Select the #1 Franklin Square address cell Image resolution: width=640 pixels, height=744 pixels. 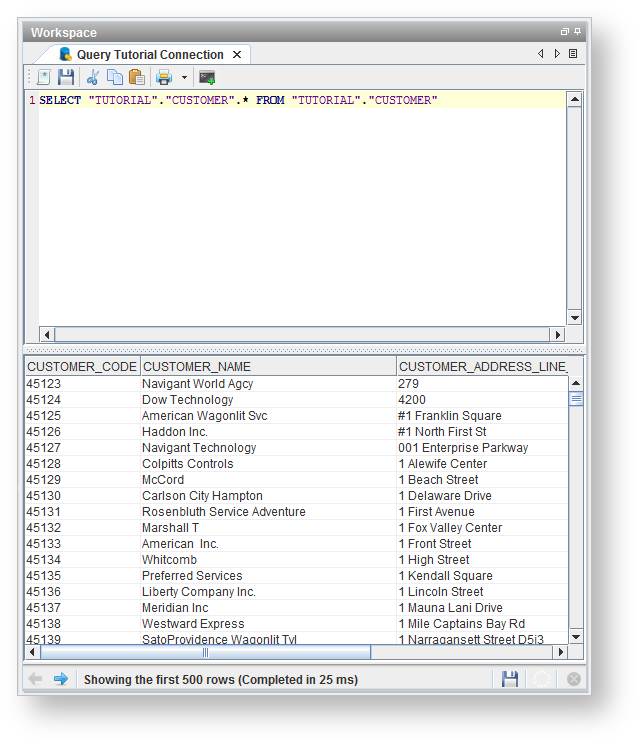coord(482,416)
